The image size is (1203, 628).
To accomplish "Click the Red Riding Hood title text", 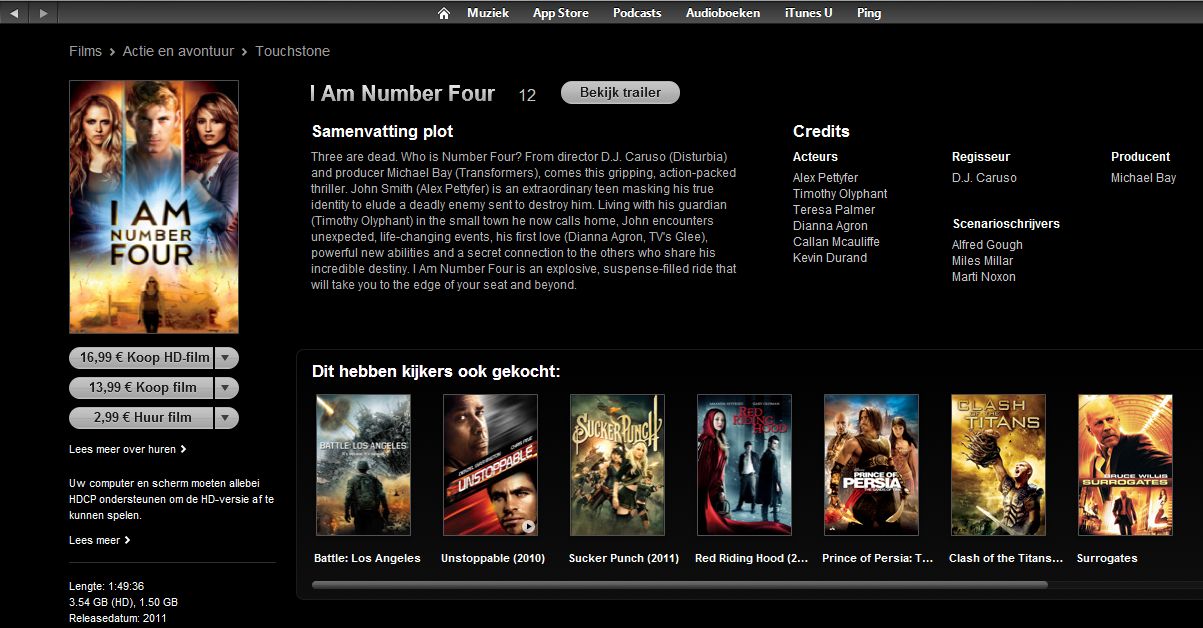I will point(752,558).
